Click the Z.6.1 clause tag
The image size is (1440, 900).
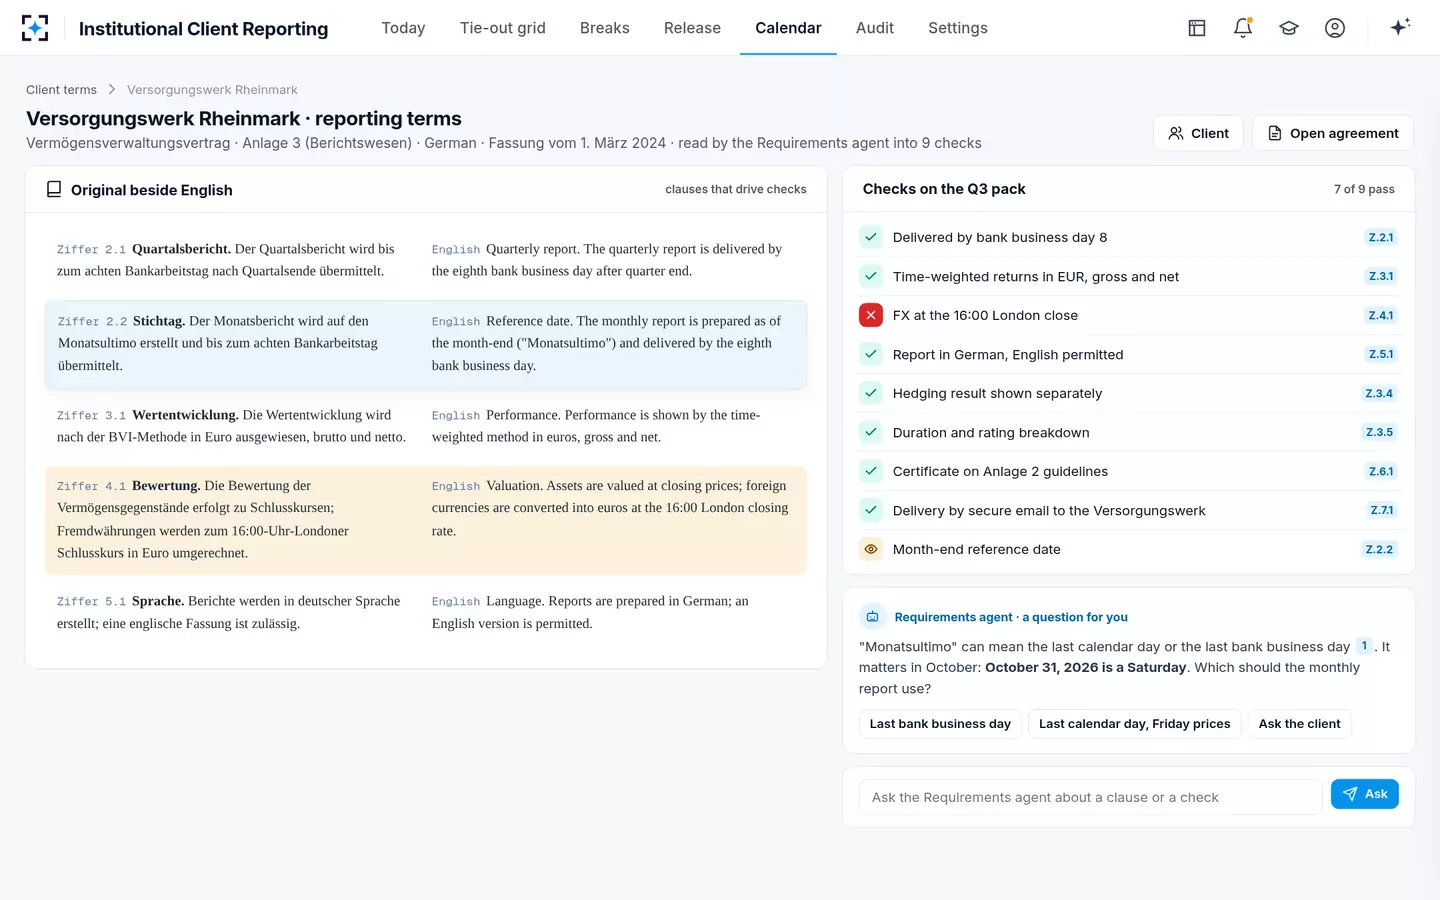pyautogui.click(x=1380, y=471)
